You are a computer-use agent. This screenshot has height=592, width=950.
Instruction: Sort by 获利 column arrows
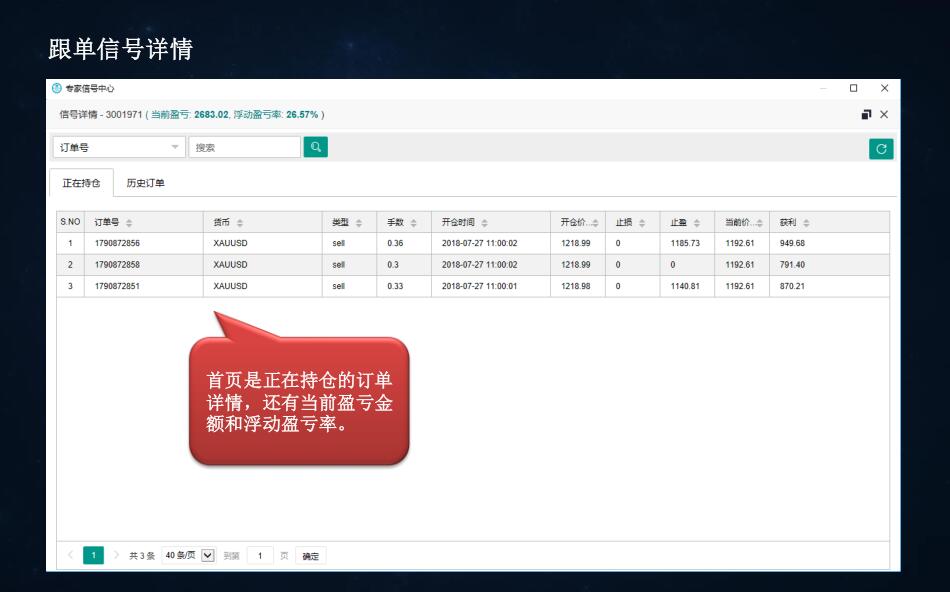tap(806, 222)
